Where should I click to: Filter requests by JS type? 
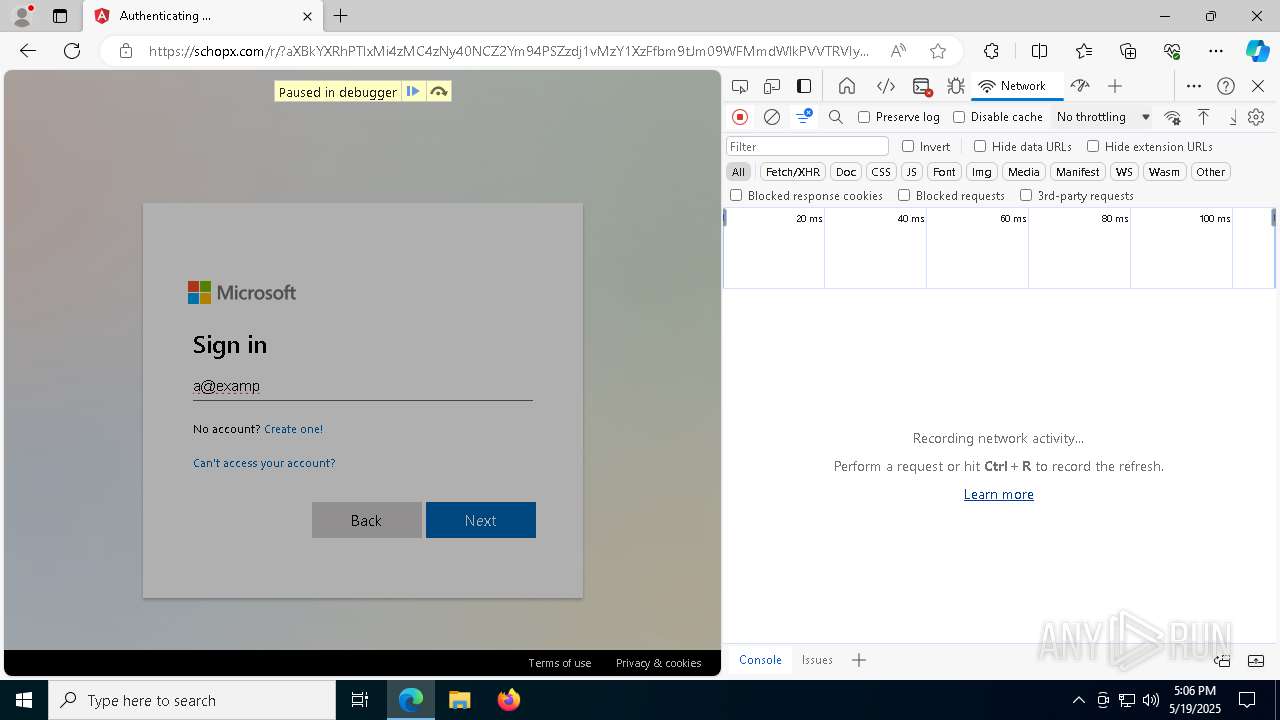(911, 172)
